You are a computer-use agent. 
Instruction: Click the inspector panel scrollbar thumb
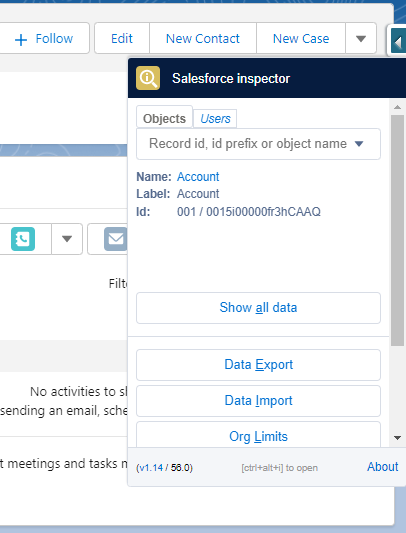pos(397,230)
